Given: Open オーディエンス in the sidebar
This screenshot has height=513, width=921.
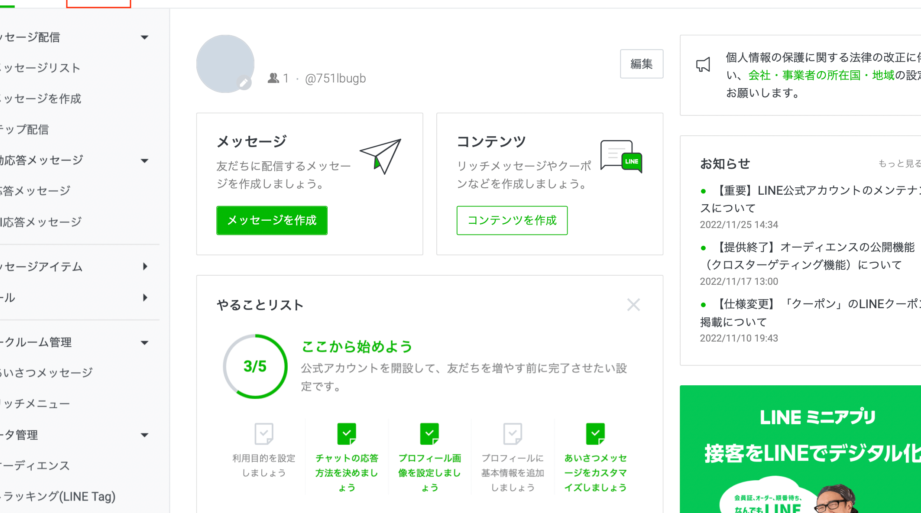Looking at the screenshot, I should (x=35, y=466).
